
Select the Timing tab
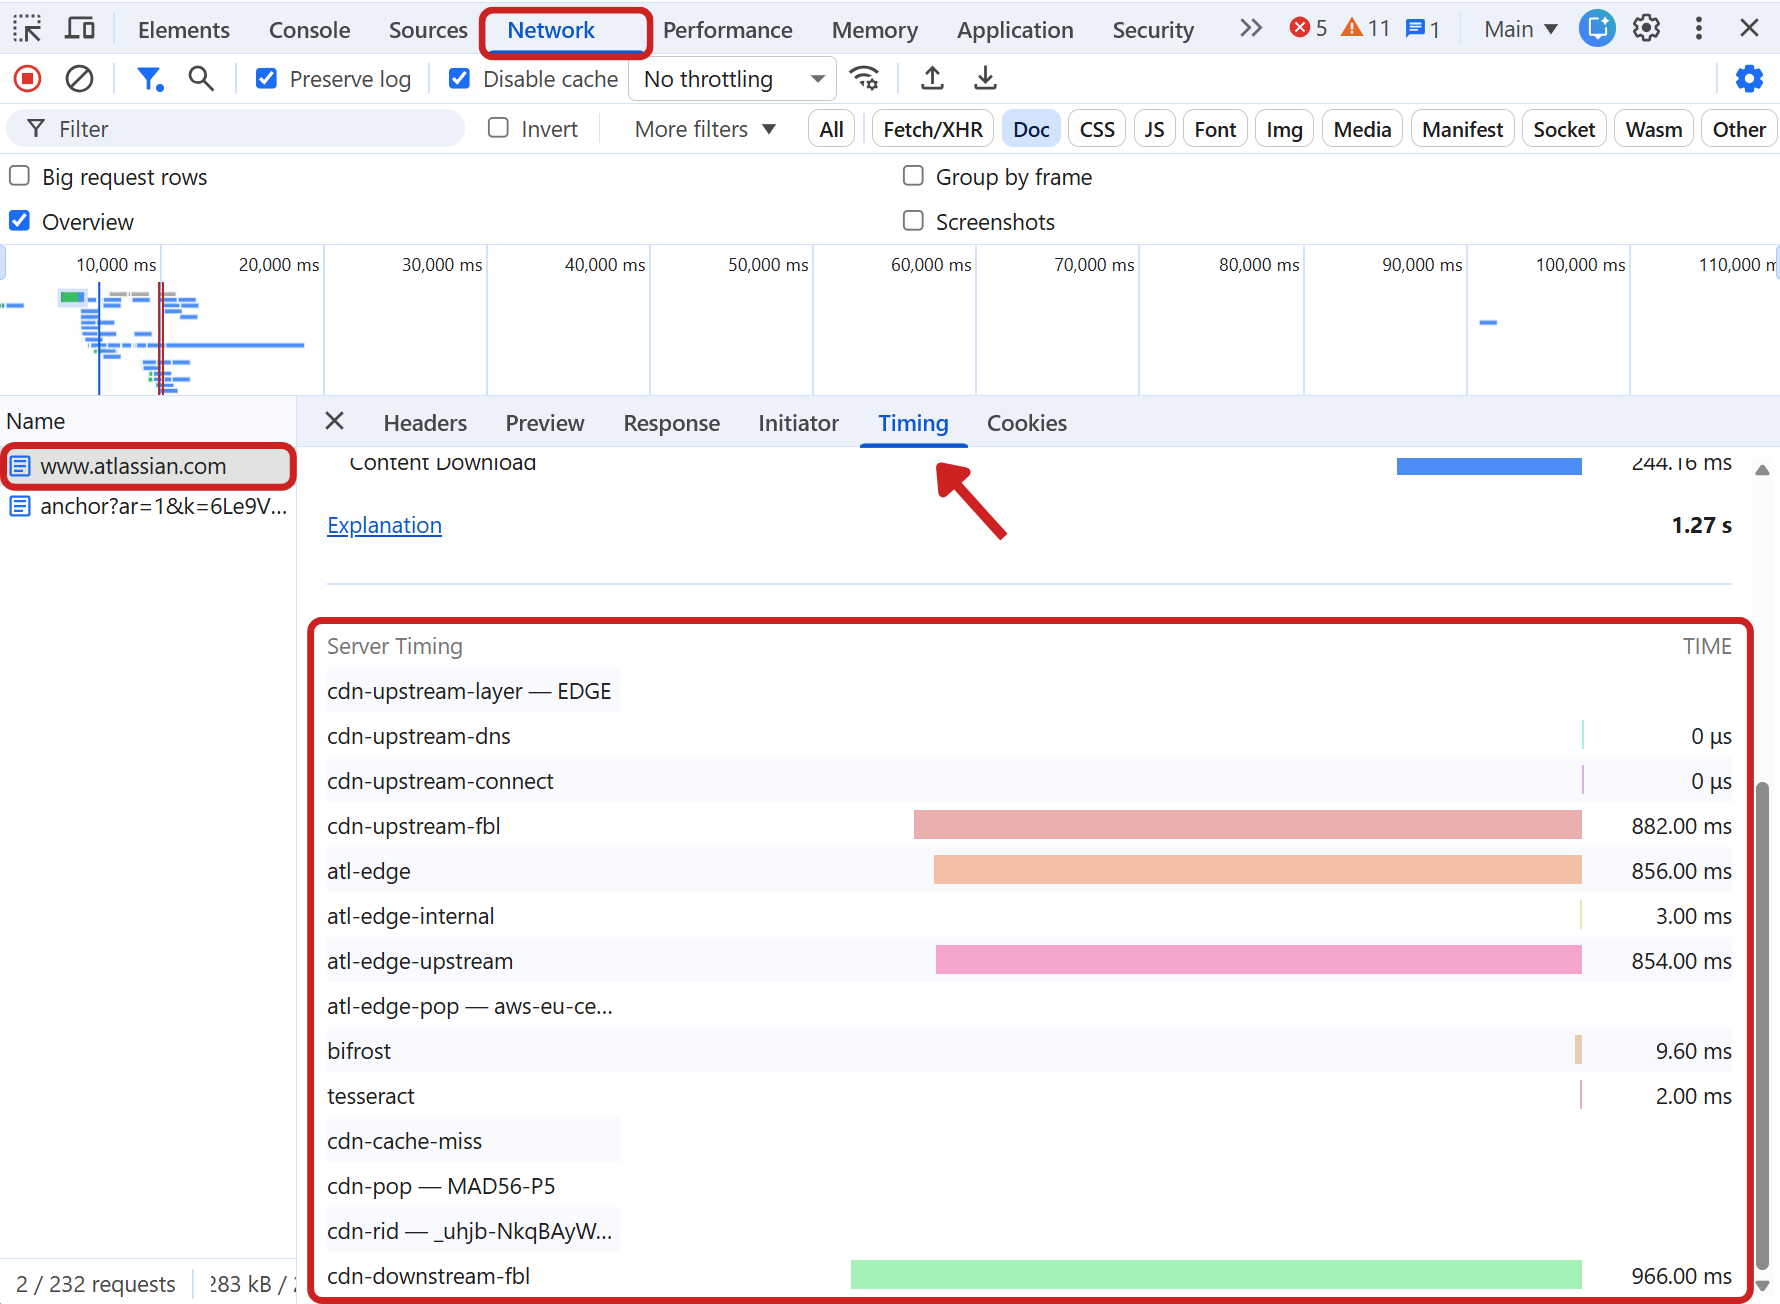coord(913,423)
